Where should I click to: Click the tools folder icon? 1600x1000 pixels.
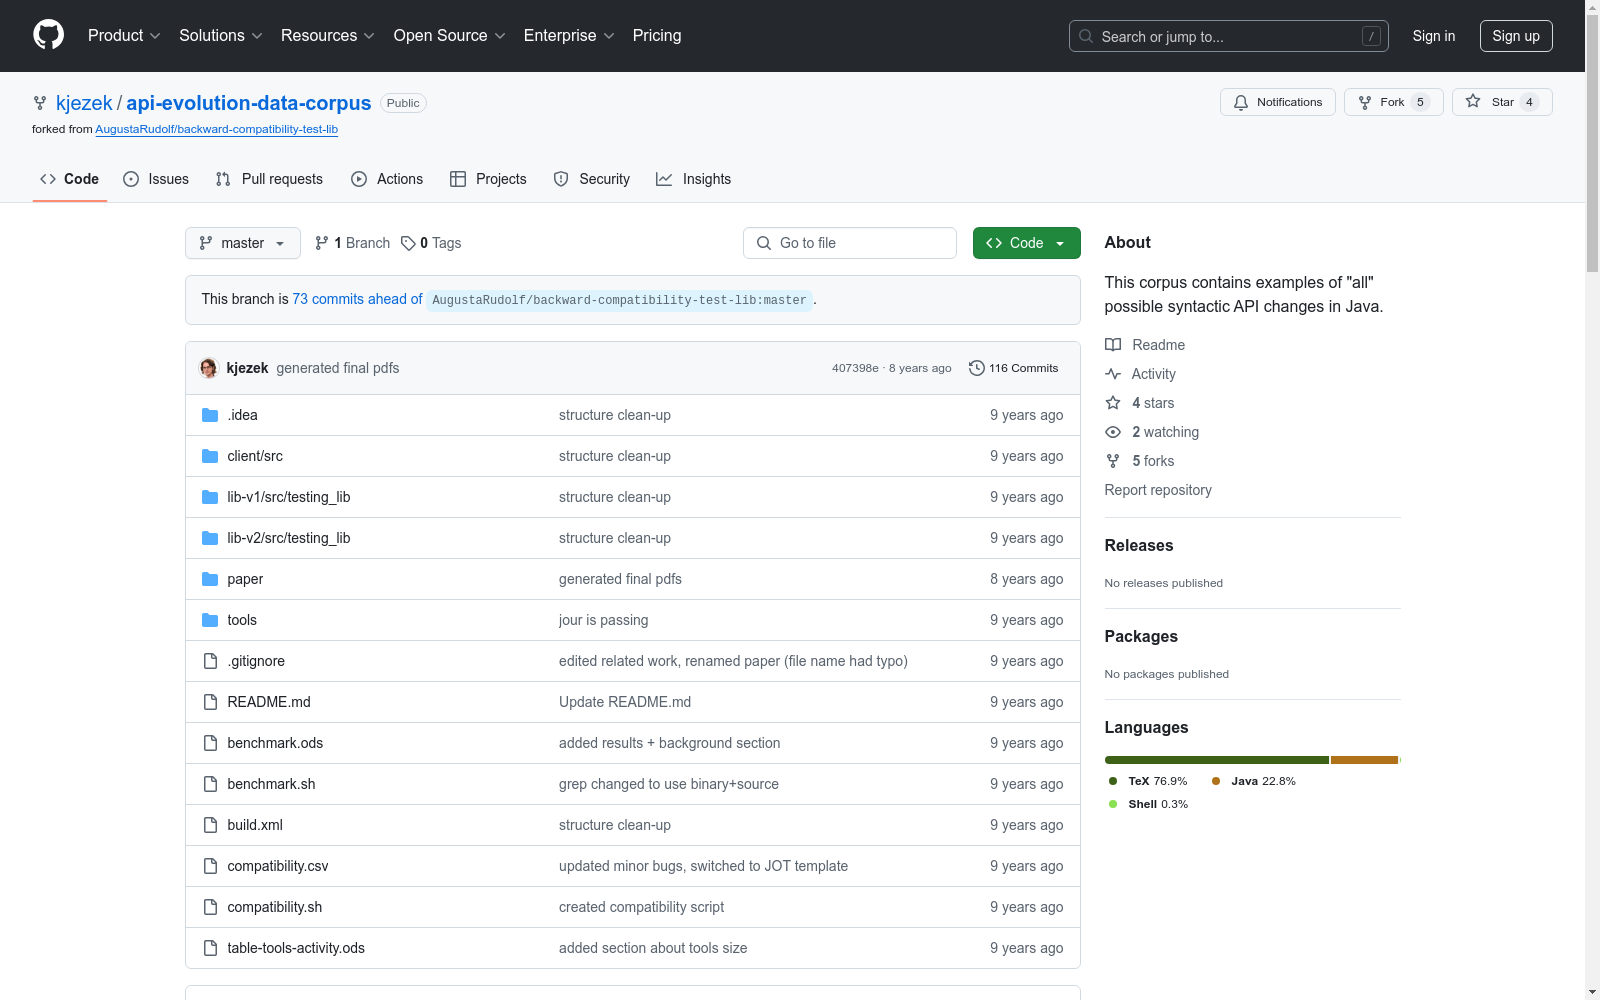(210, 620)
